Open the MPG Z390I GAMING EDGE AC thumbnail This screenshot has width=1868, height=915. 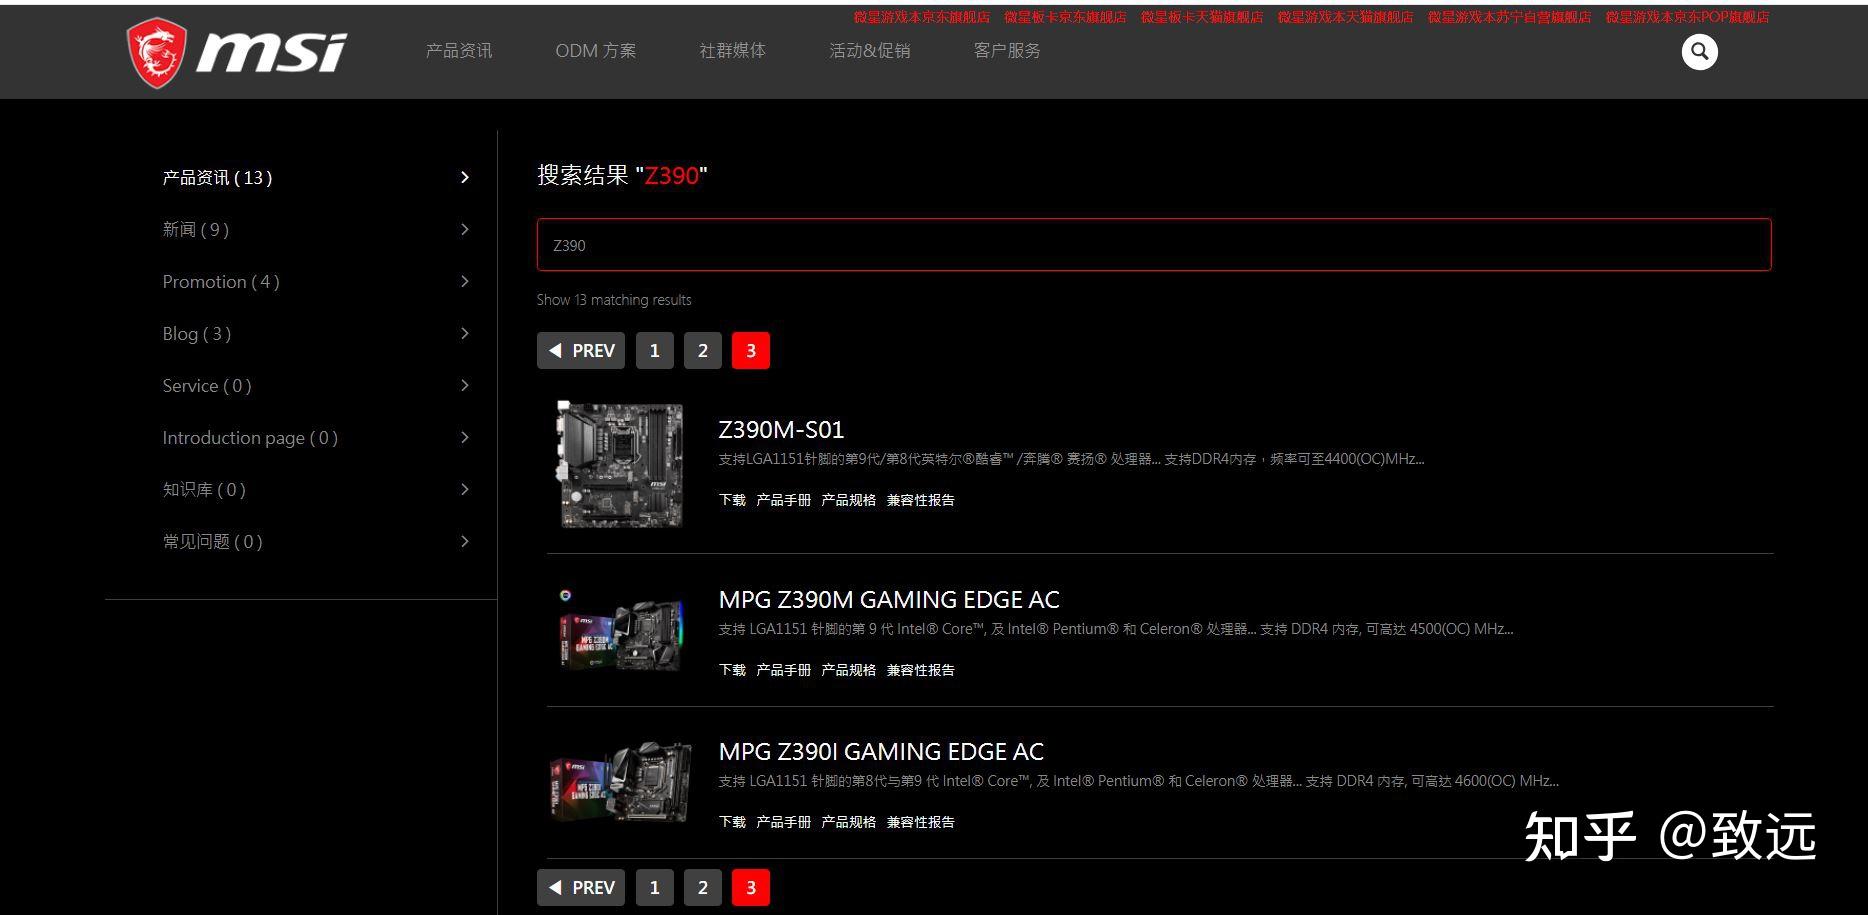(620, 783)
